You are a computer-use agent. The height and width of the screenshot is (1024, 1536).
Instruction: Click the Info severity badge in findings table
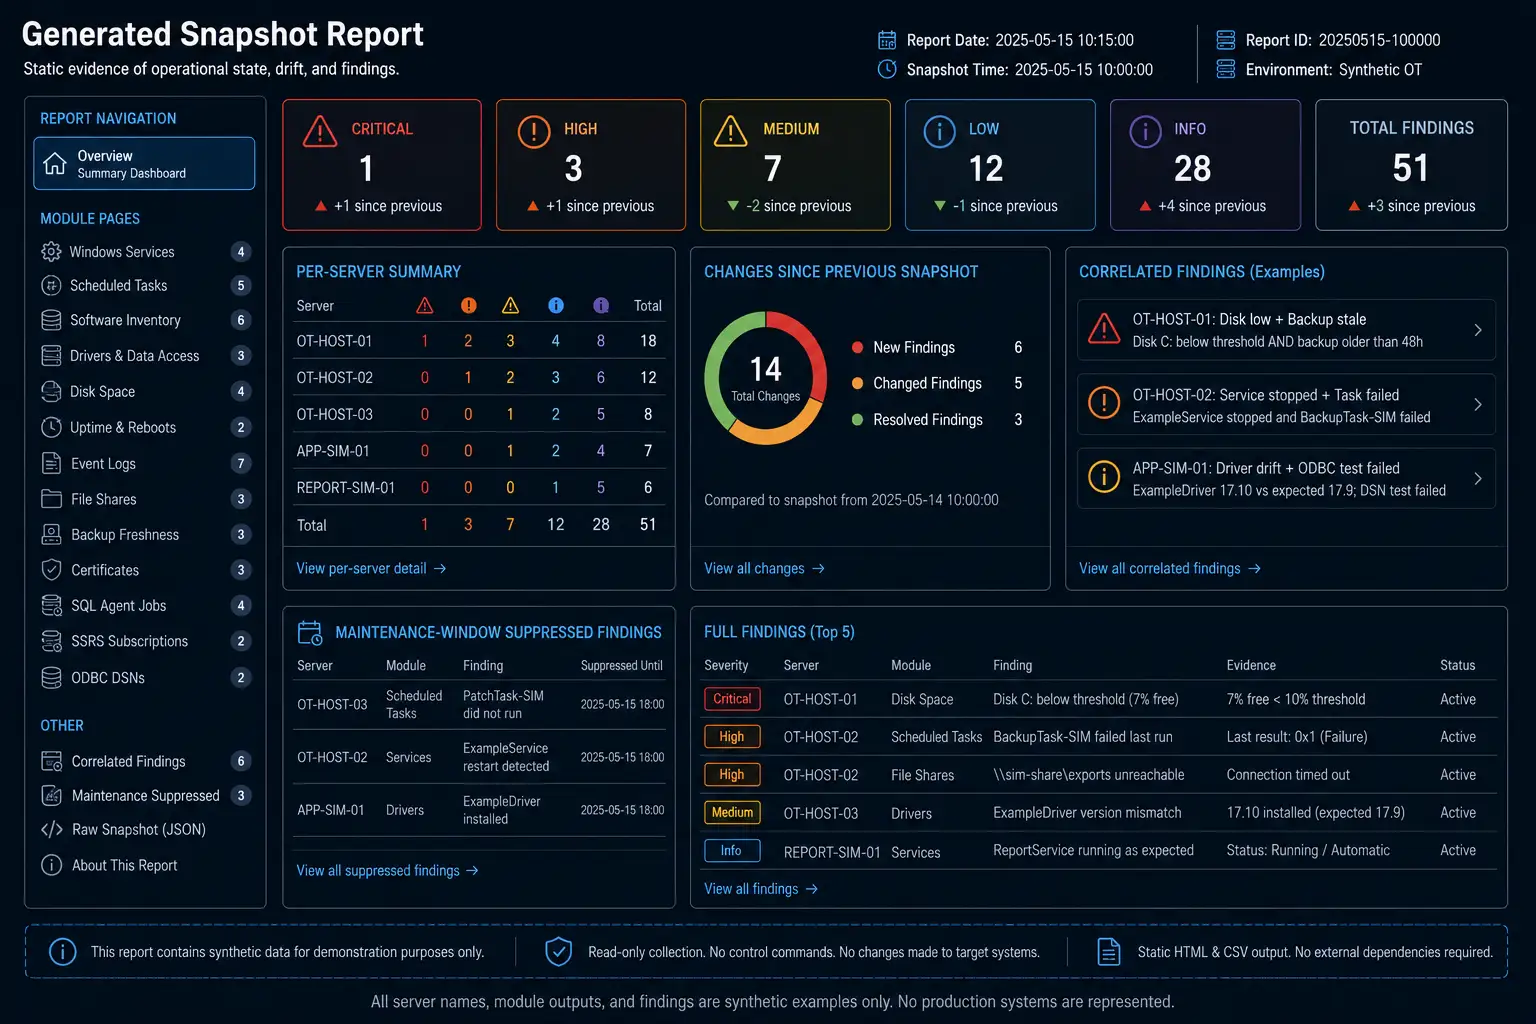tap(732, 851)
